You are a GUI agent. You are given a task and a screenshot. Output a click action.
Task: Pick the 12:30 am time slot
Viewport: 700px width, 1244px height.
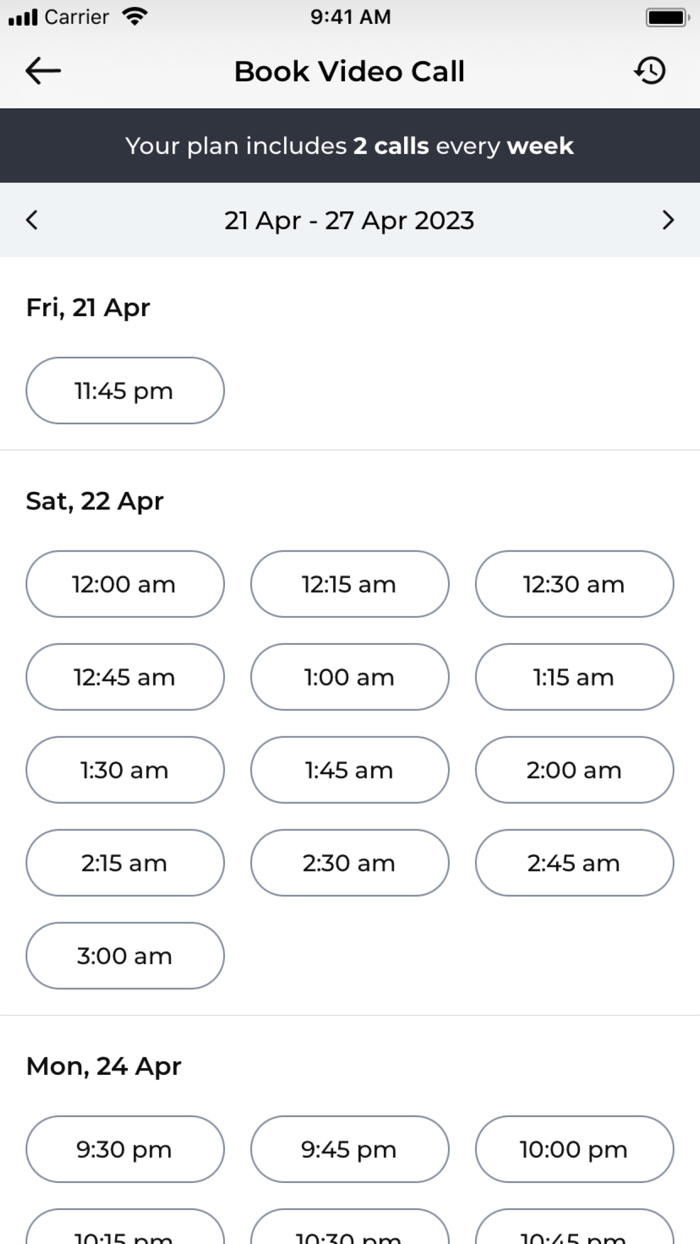pyautogui.click(x=574, y=584)
